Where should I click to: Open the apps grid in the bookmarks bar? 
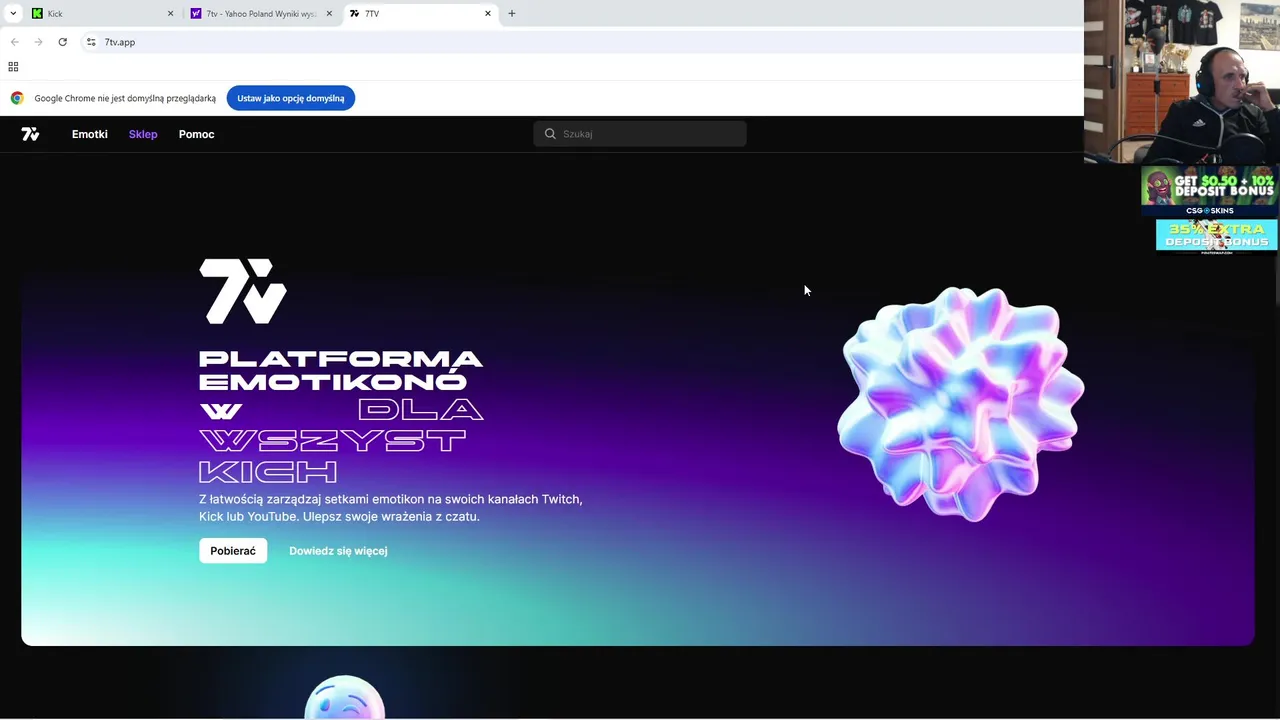click(x=13, y=67)
